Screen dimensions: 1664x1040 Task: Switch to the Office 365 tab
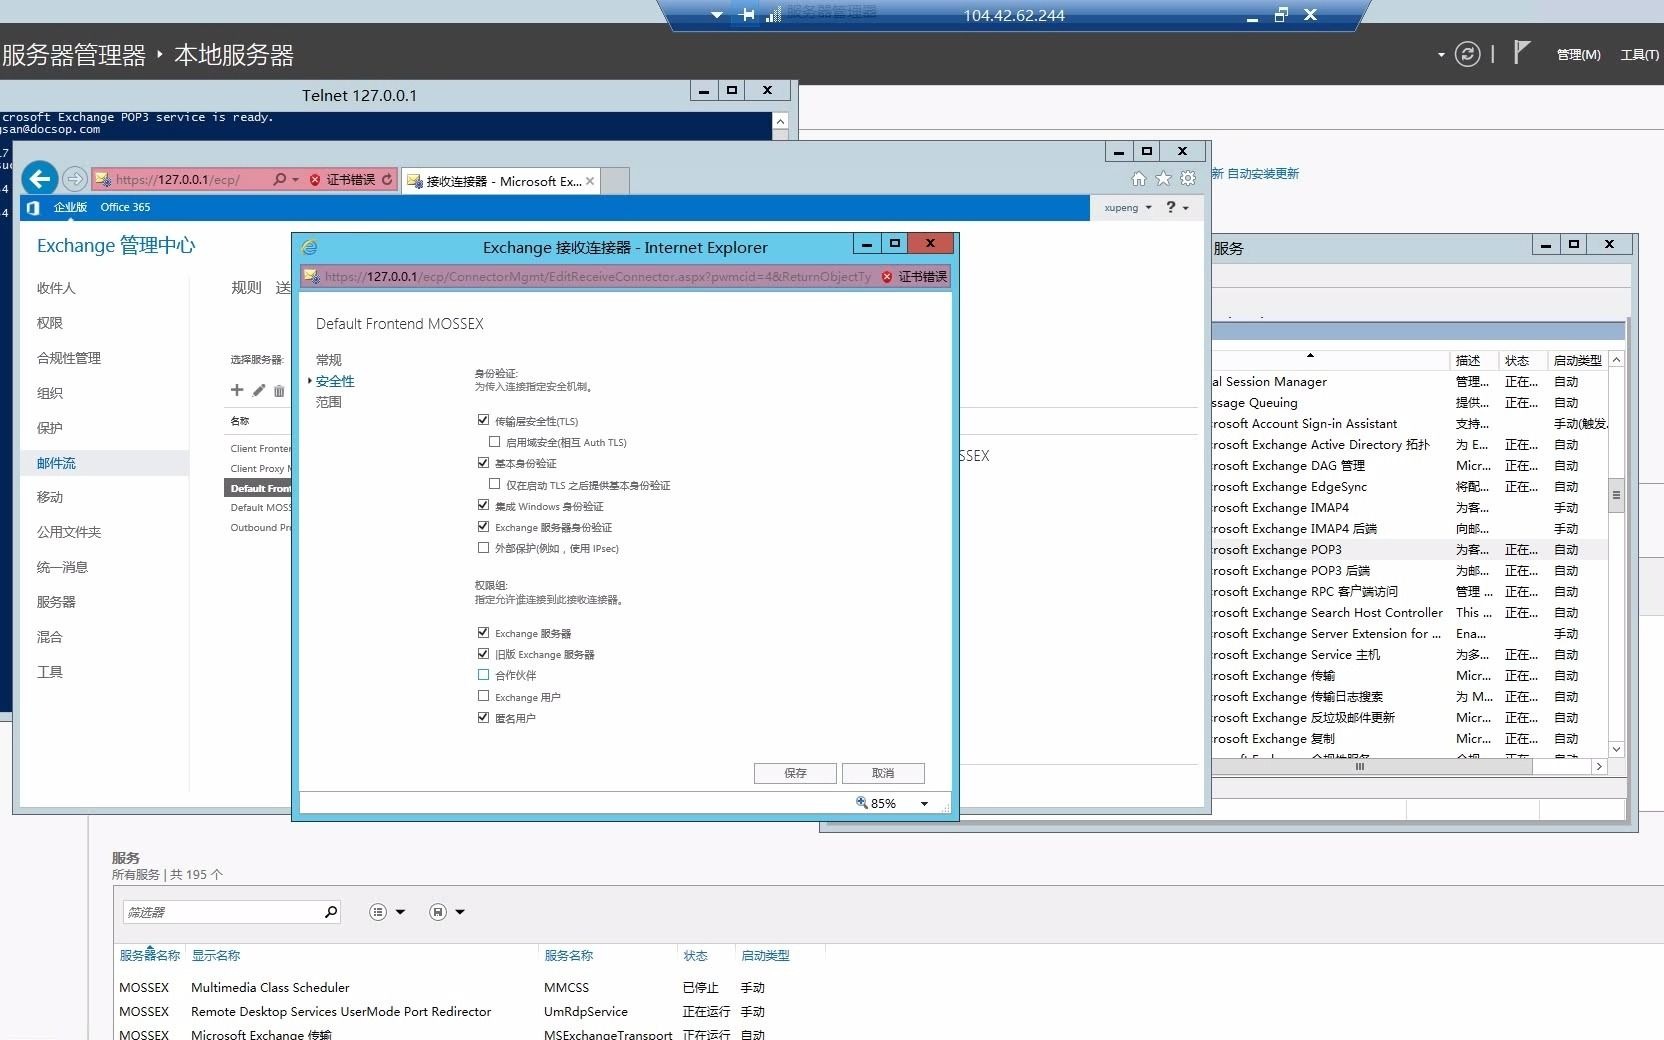pos(125,207)
